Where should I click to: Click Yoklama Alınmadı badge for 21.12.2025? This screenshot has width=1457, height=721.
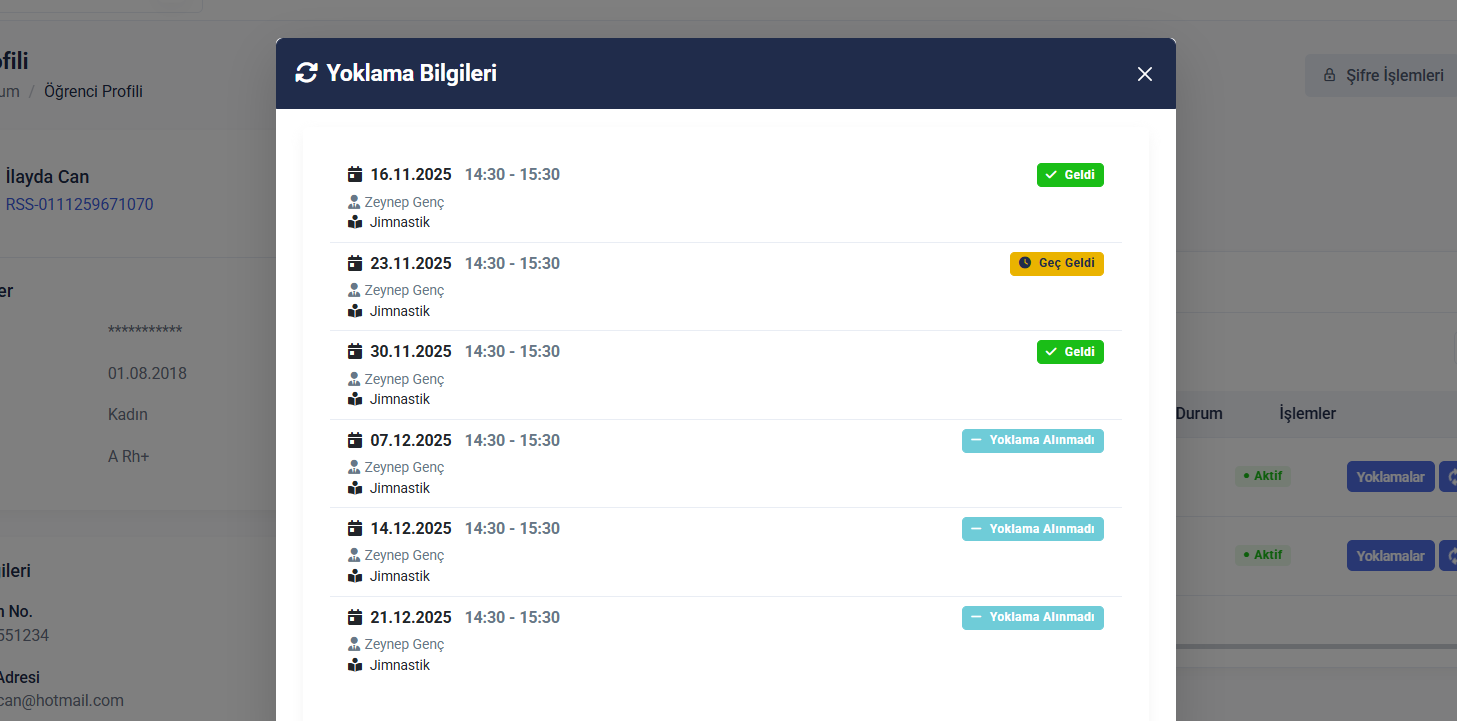[1032, 618]
